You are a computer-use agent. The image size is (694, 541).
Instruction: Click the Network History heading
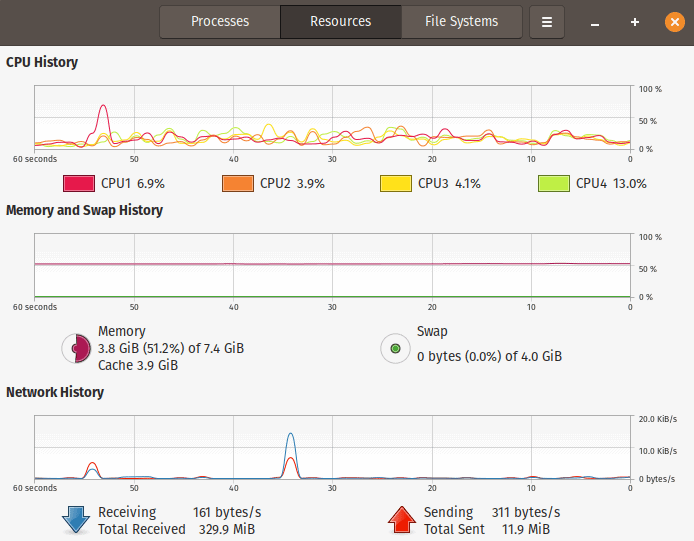click(55, 392)
